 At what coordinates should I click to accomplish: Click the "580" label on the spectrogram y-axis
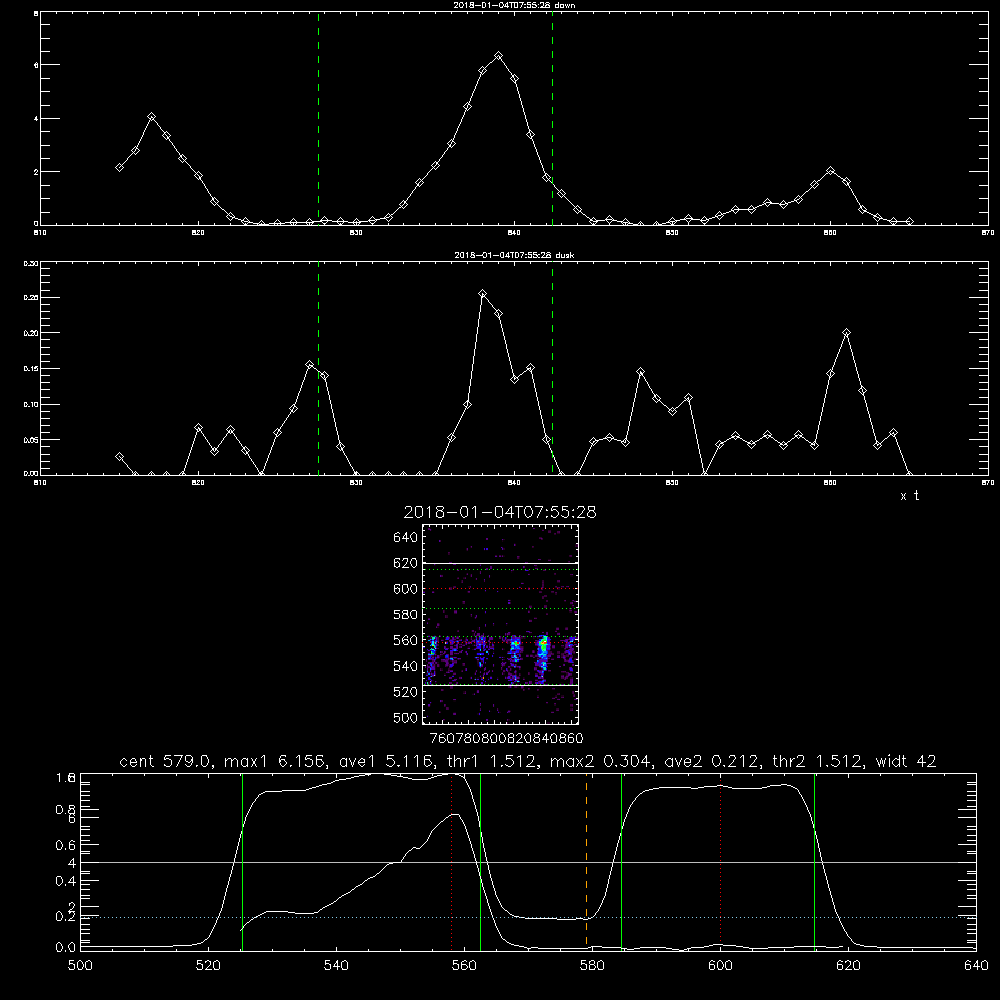[x=406, y=615]
